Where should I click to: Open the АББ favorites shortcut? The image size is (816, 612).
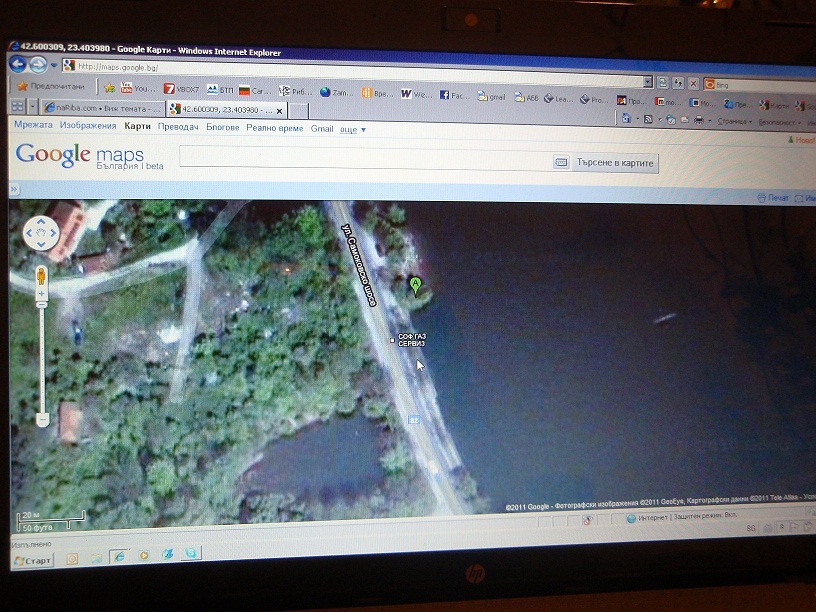pos(526,97)
